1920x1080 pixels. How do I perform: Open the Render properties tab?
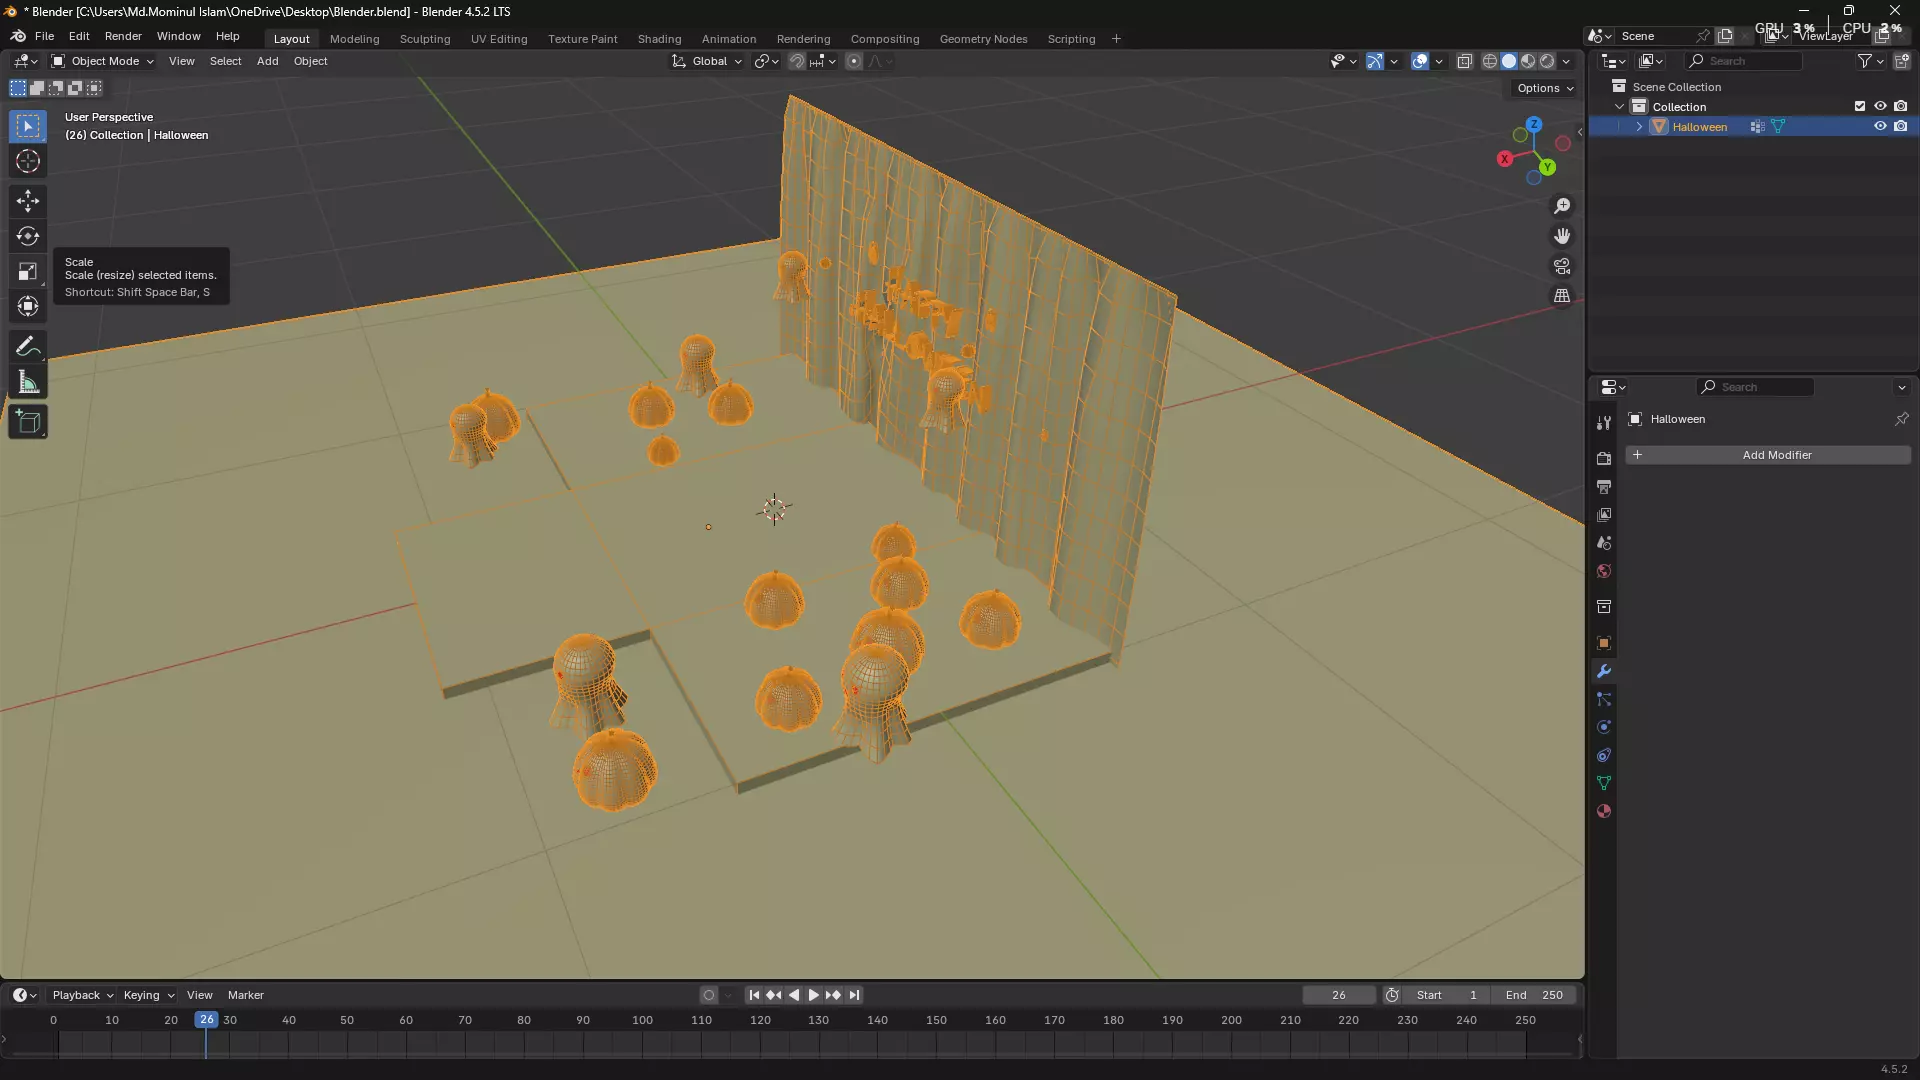pyautogui.click(x=1604, y=458)
